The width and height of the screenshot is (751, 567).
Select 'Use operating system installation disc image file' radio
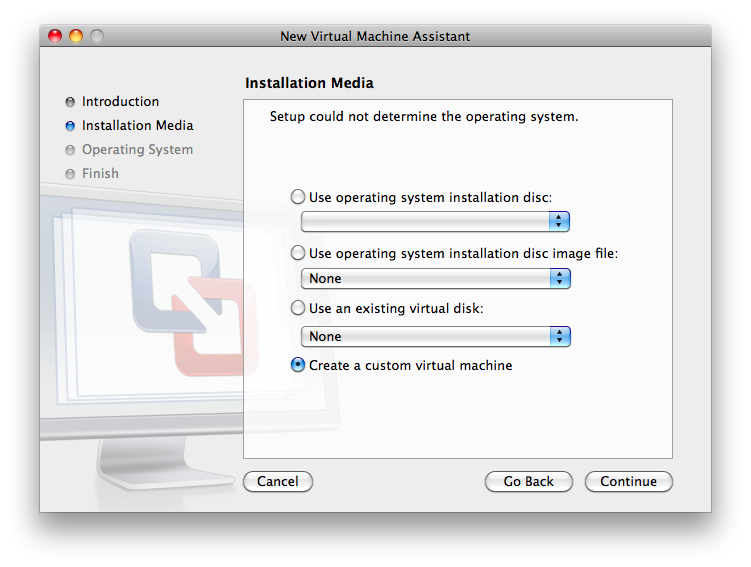click(x=298, y=253)
